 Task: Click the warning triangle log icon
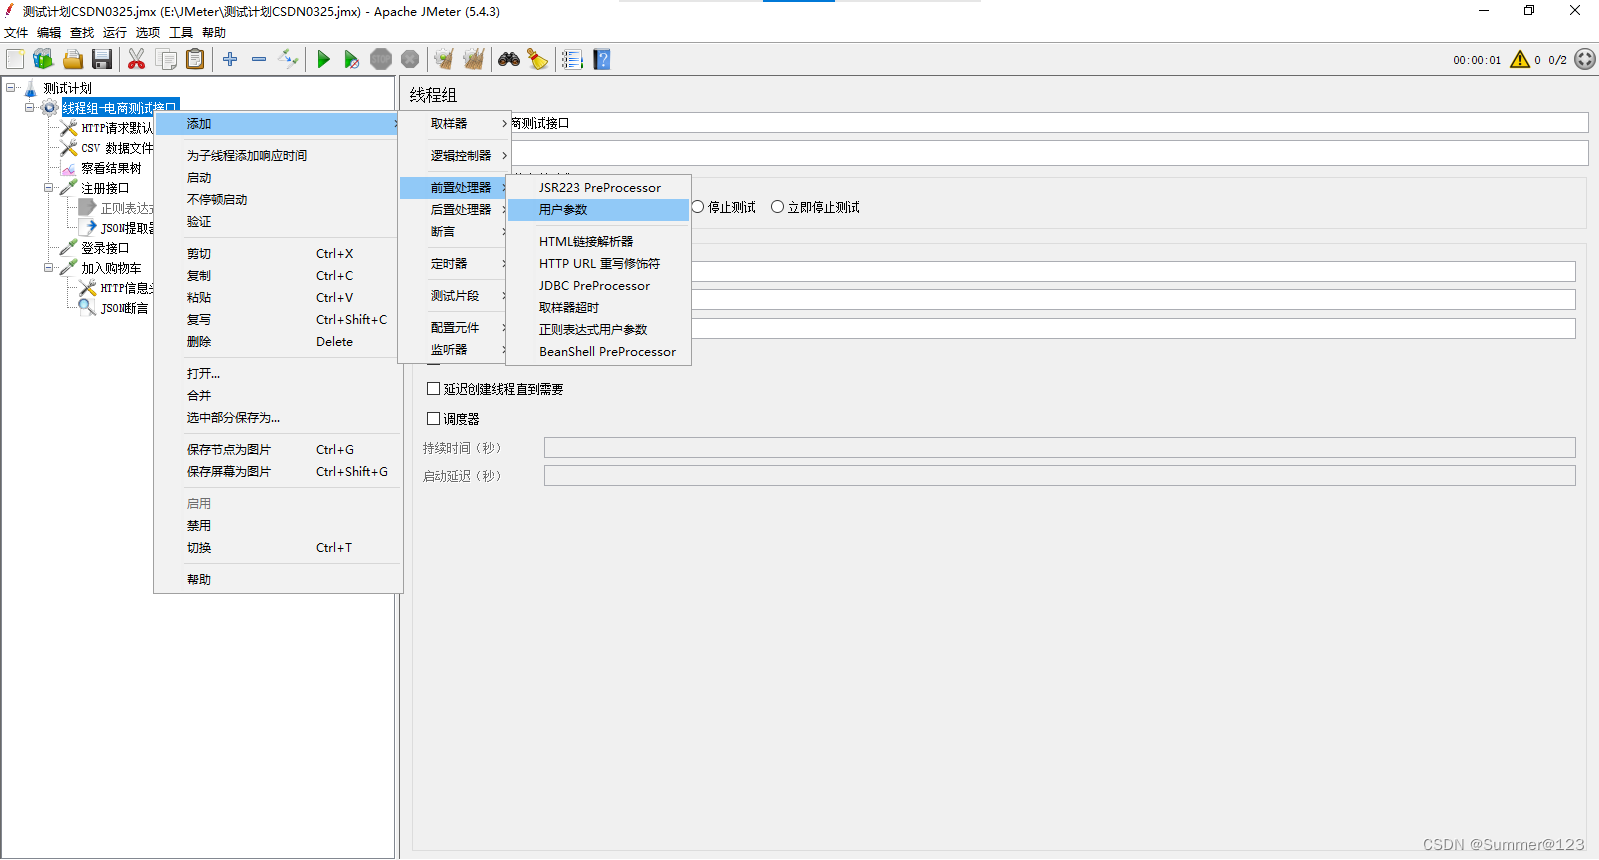click(1520, 59)
